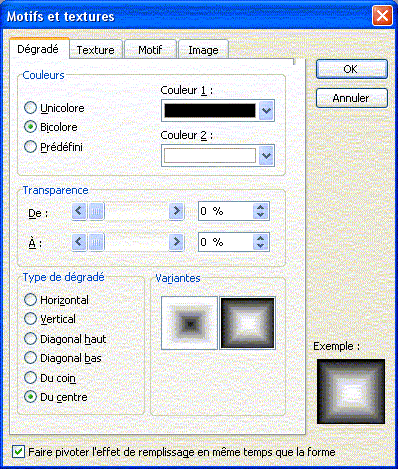Click left arrow of the De transparency scrollbar
Image resolution: width=398 pixels, height=469 pixels.
coord(79,211)
